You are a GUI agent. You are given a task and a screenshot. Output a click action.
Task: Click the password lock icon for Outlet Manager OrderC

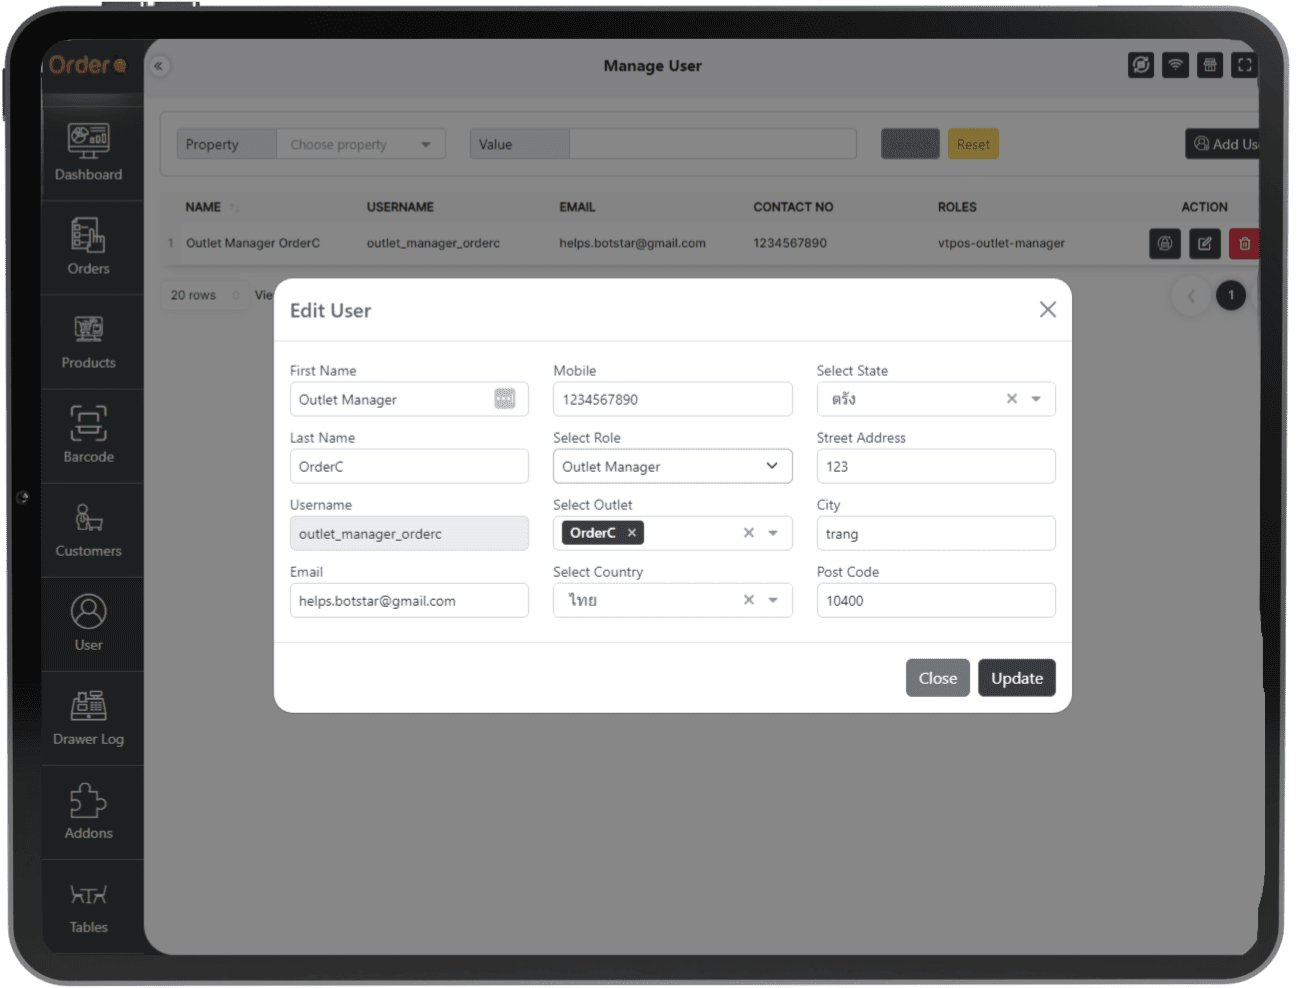1165,243
